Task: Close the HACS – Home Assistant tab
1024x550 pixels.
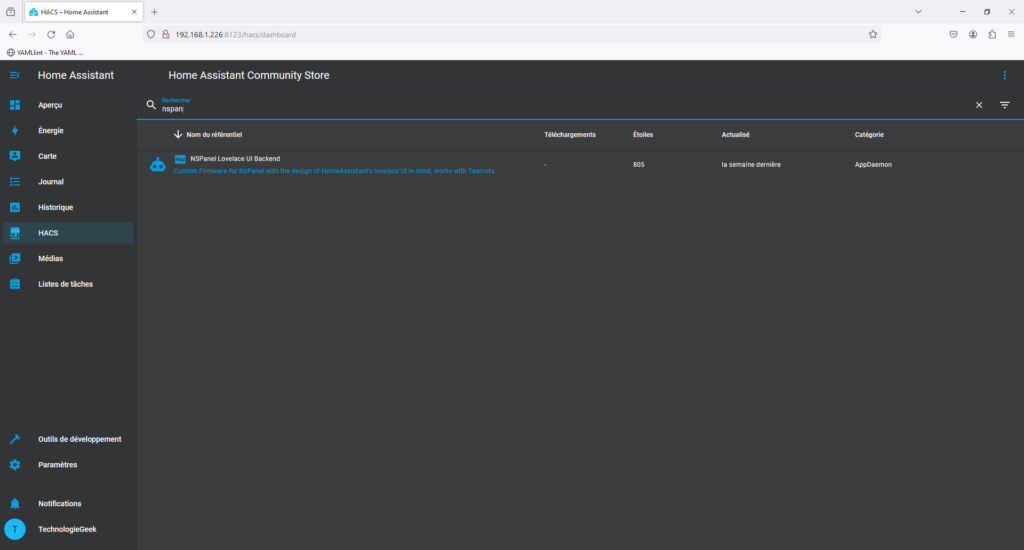Action: [134, 12]
